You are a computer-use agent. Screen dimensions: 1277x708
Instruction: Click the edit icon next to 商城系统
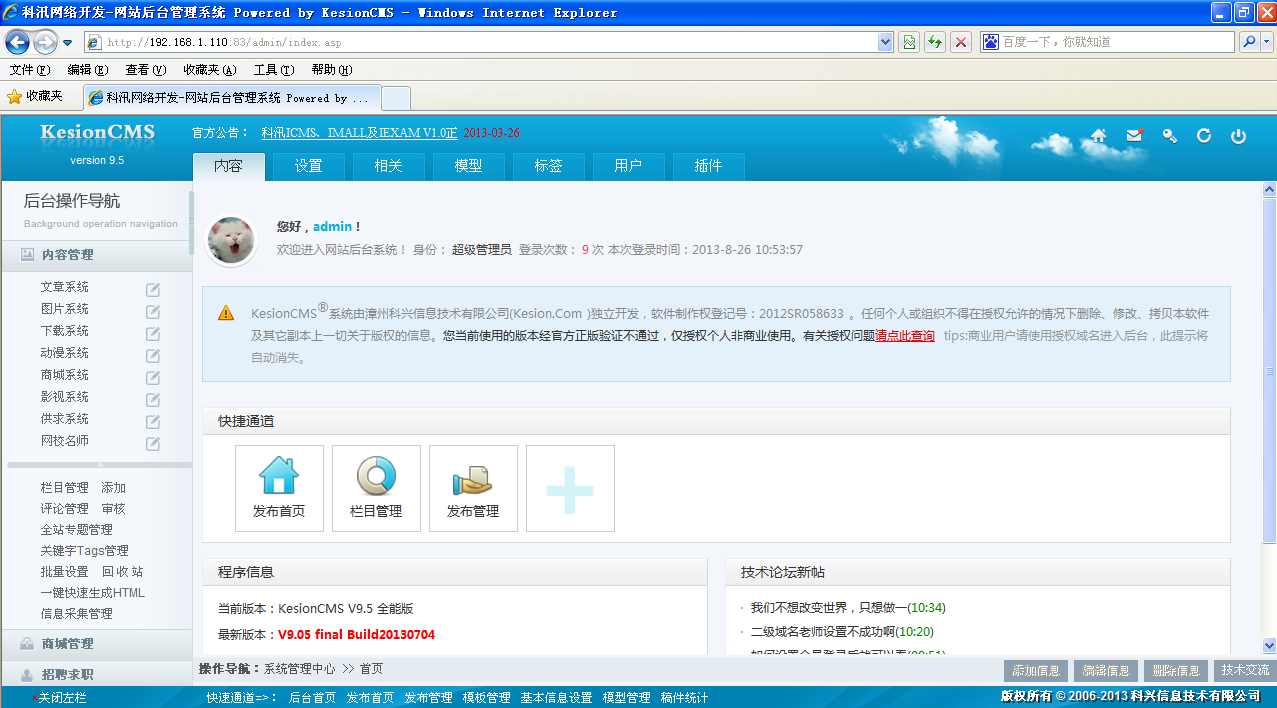[153, 378]
